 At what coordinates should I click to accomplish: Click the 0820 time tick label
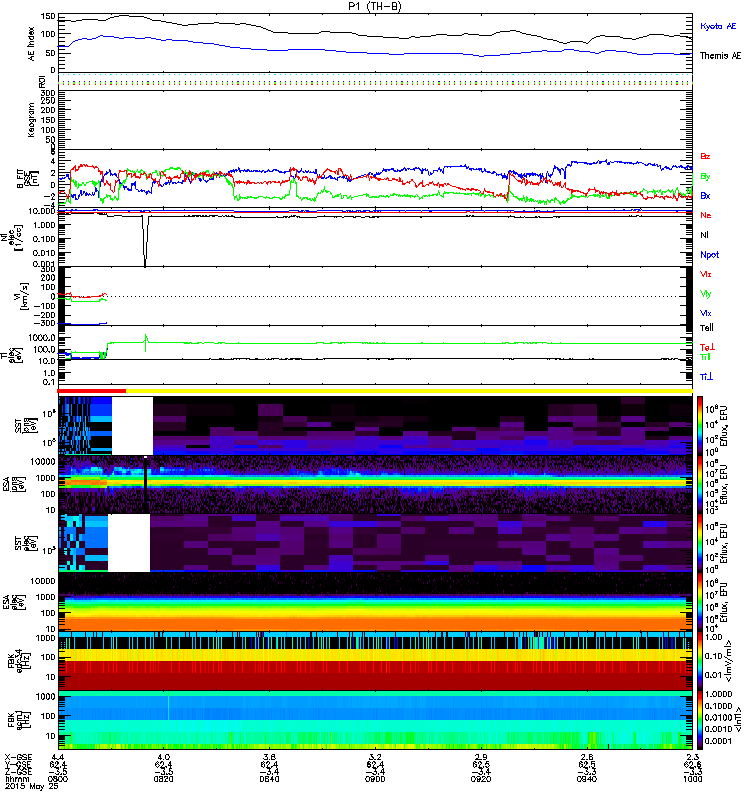coord(163,779)
